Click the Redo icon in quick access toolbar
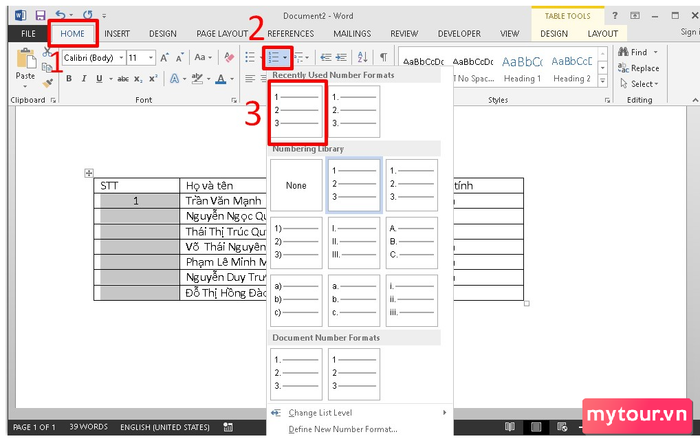 coord(88,16)
